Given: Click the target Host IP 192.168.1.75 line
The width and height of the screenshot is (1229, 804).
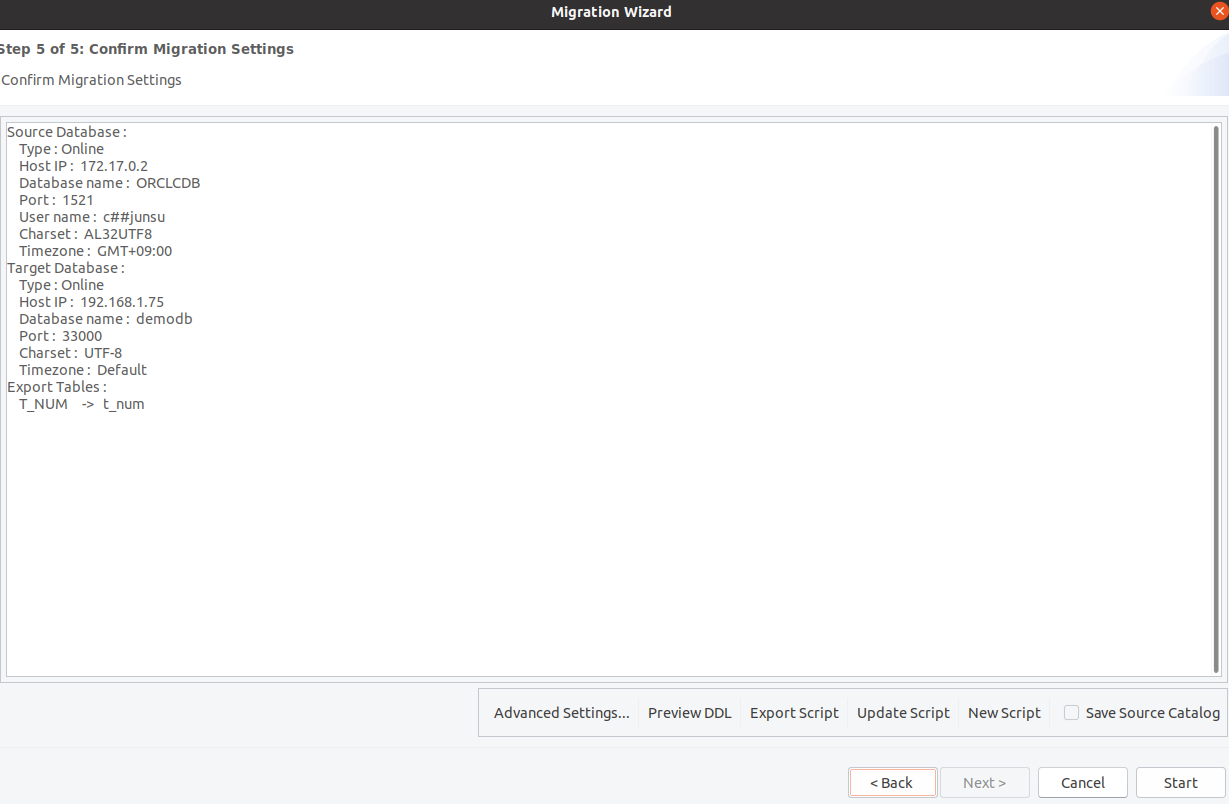Looking at the screenshot, I should pos(91,302).
